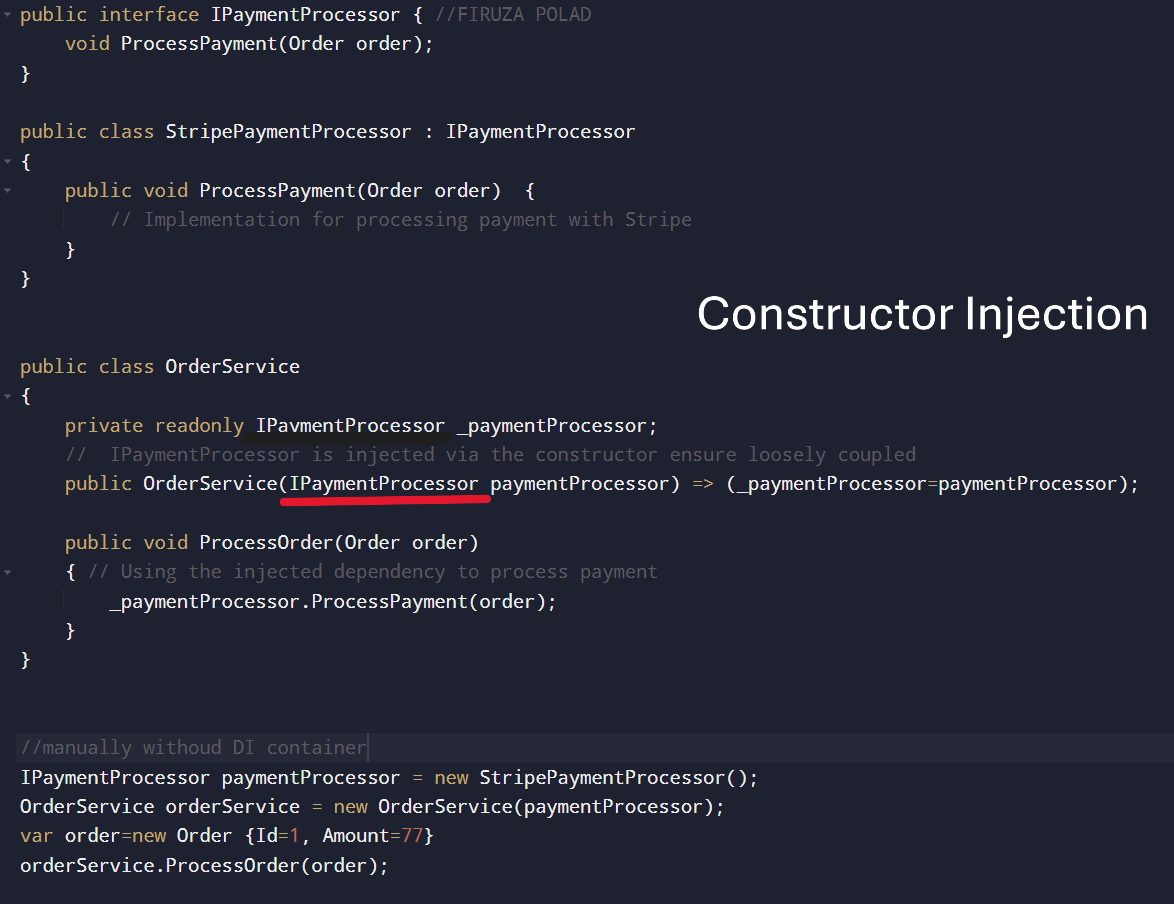
Task: Click the injected via the constructor comment line
Action: click(x=490, y=455)
